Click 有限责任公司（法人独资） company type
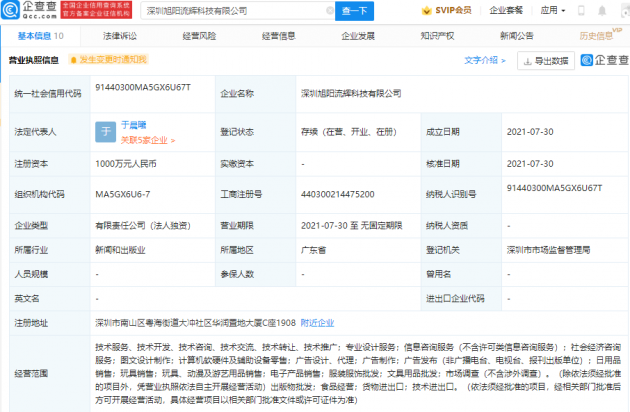The height and width of the screenshot is (412, 630). point(143,225)
